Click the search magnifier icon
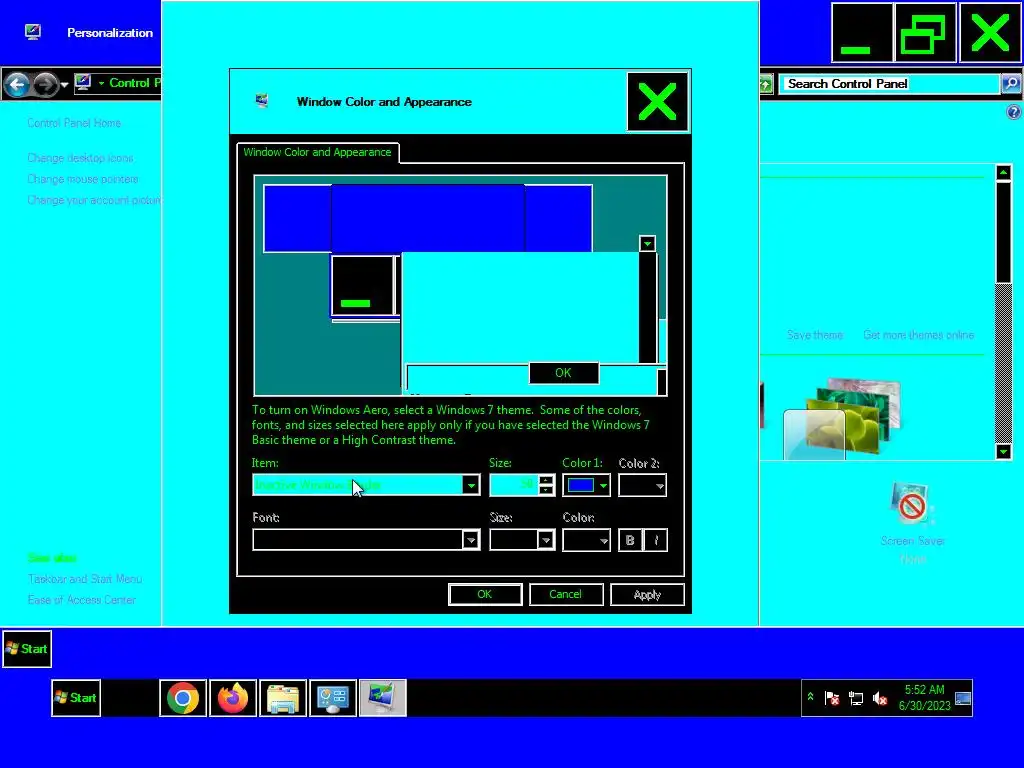 pos(1010,84)
